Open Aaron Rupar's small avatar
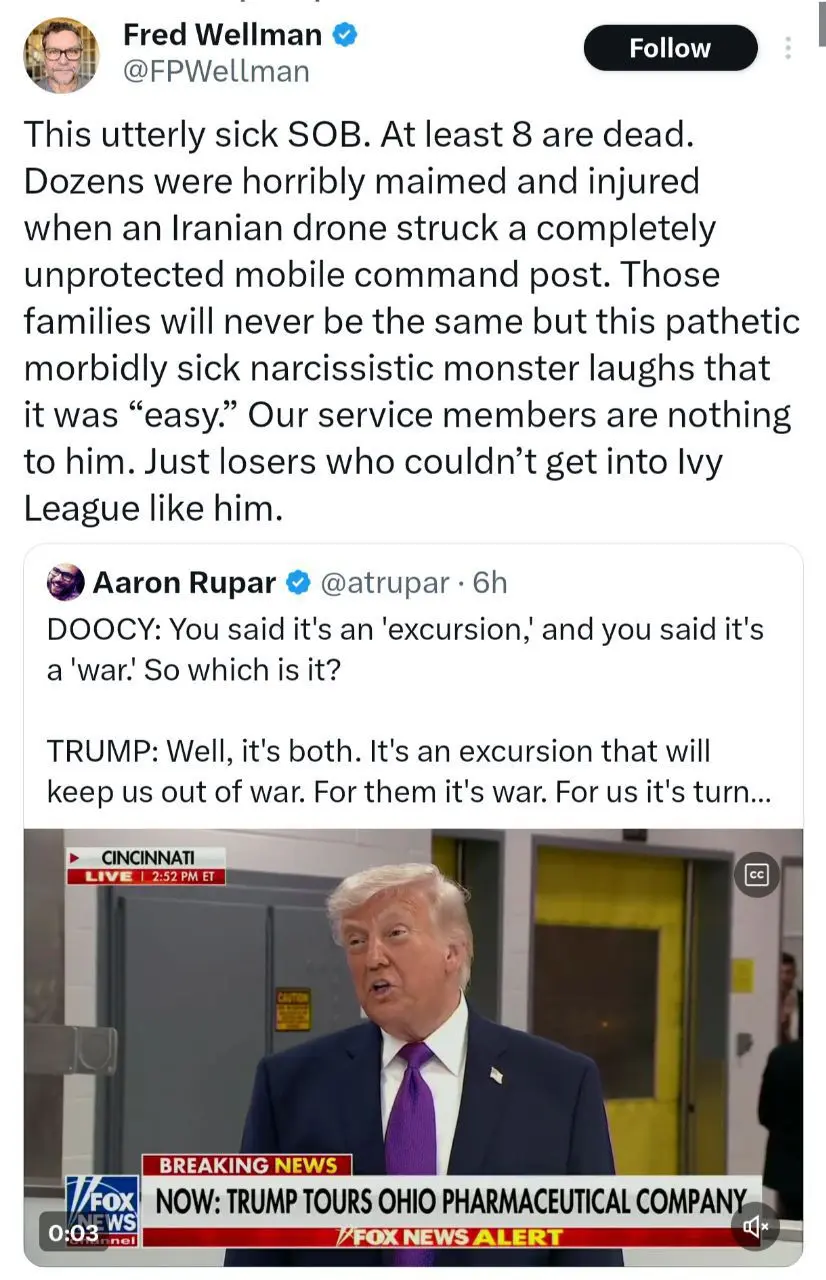This screenshot has height=1280, width=826. 65,582
